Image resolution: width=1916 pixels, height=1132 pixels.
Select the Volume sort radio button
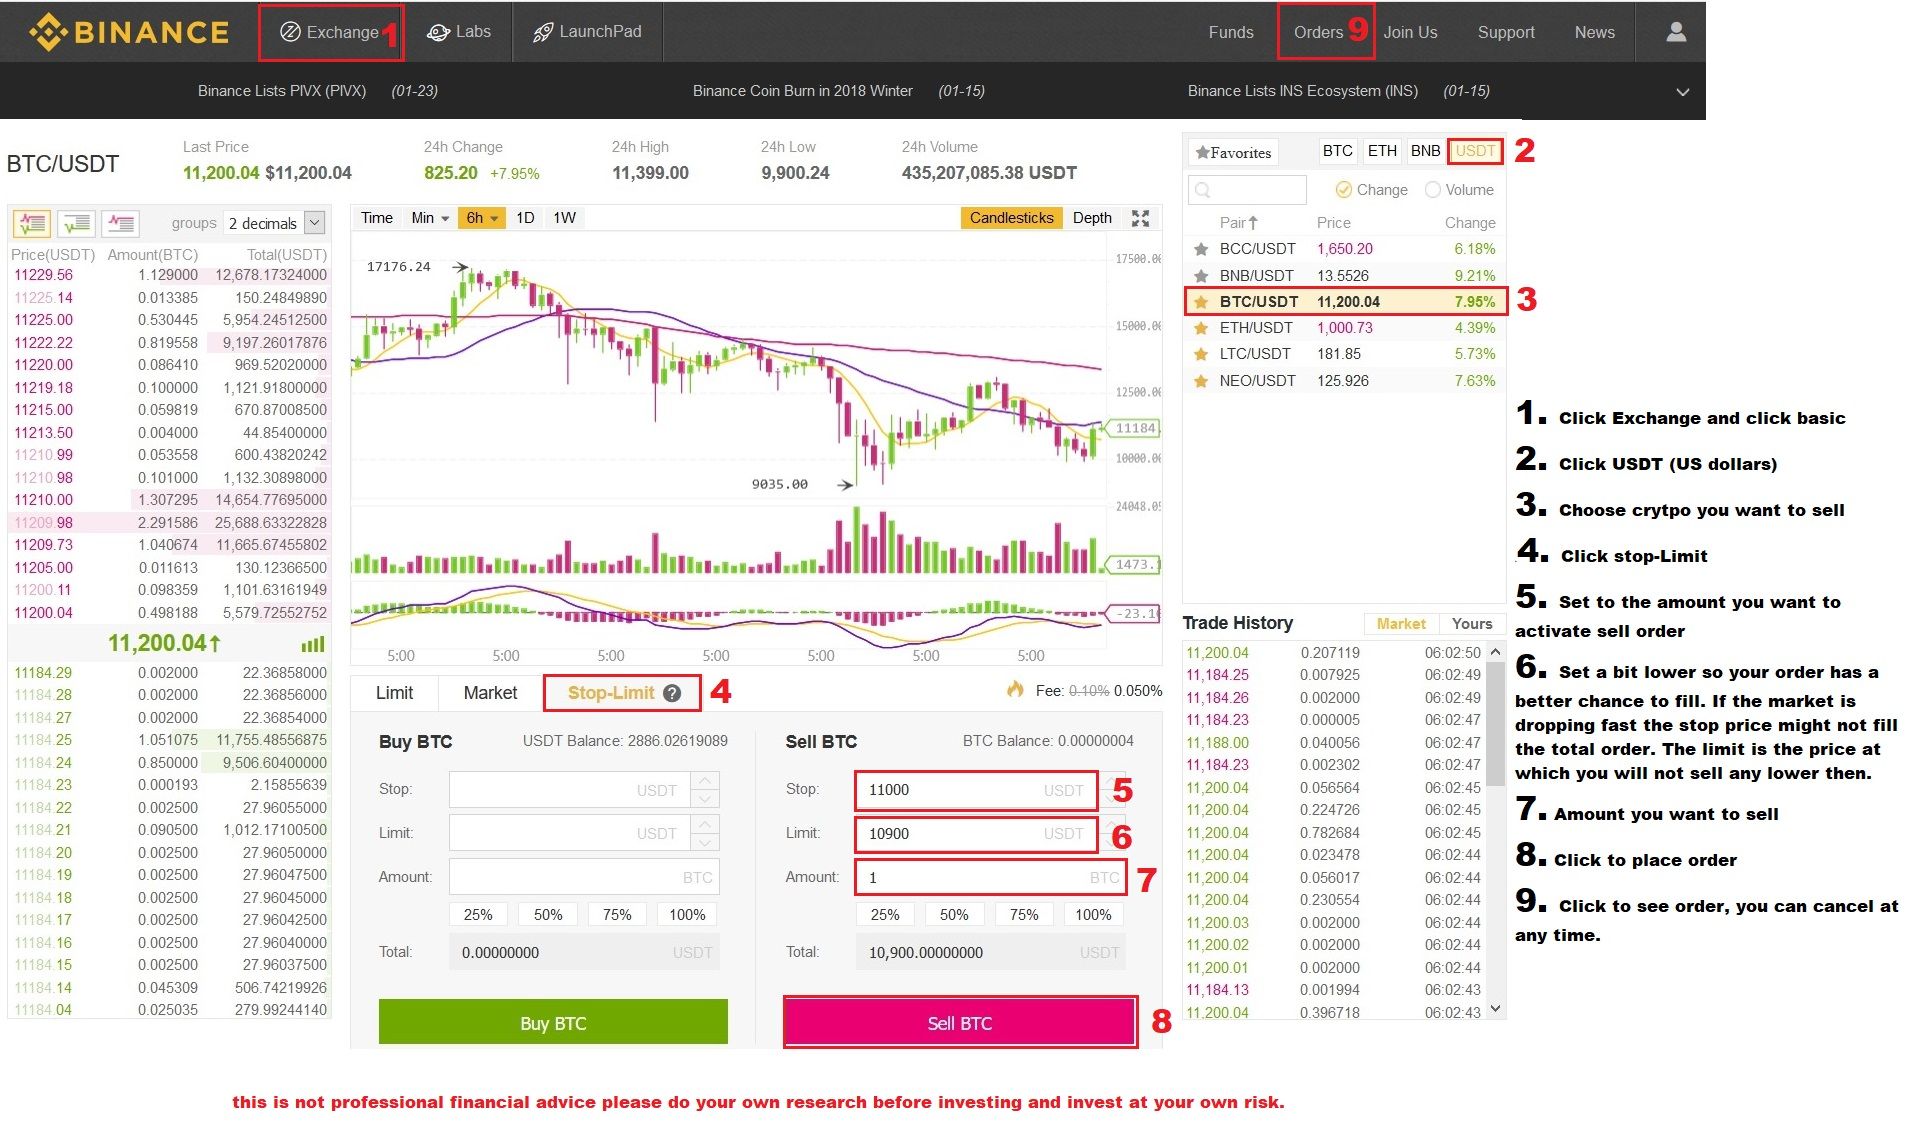point(1433,189)
